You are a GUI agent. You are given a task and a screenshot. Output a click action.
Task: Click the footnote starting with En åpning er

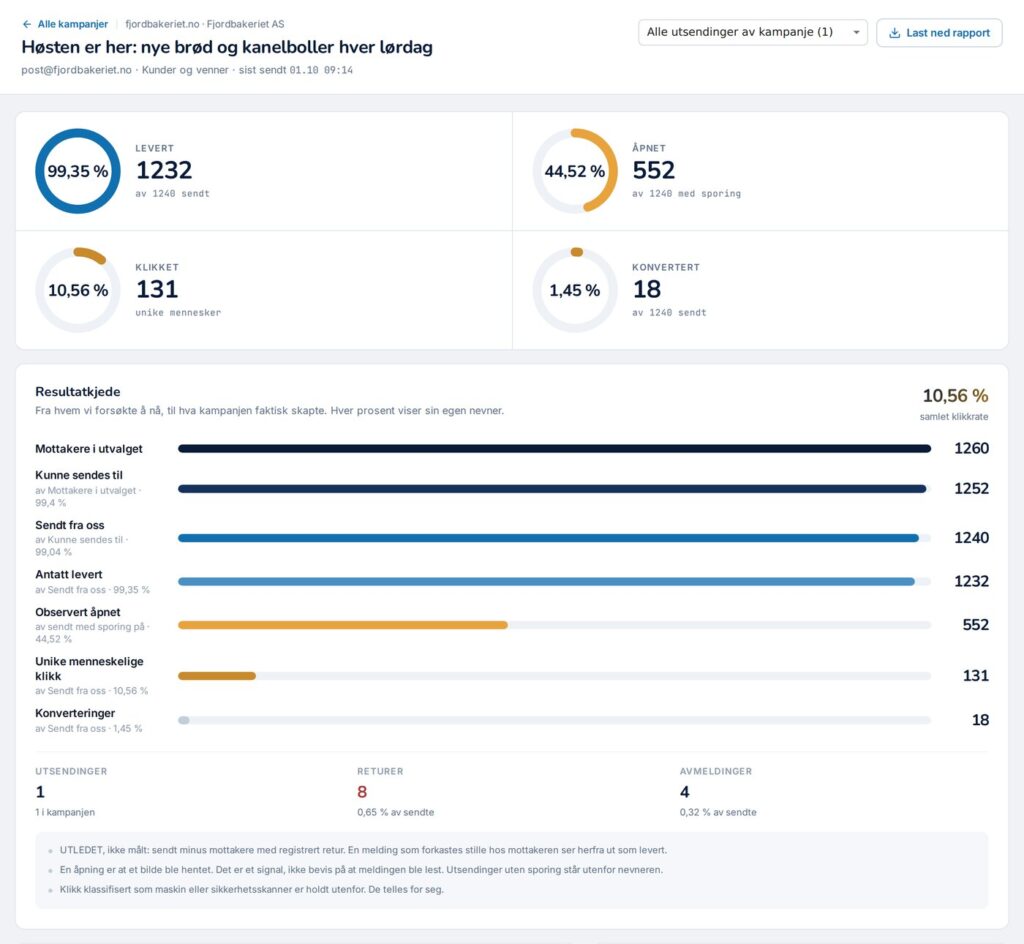coord(361,870)
